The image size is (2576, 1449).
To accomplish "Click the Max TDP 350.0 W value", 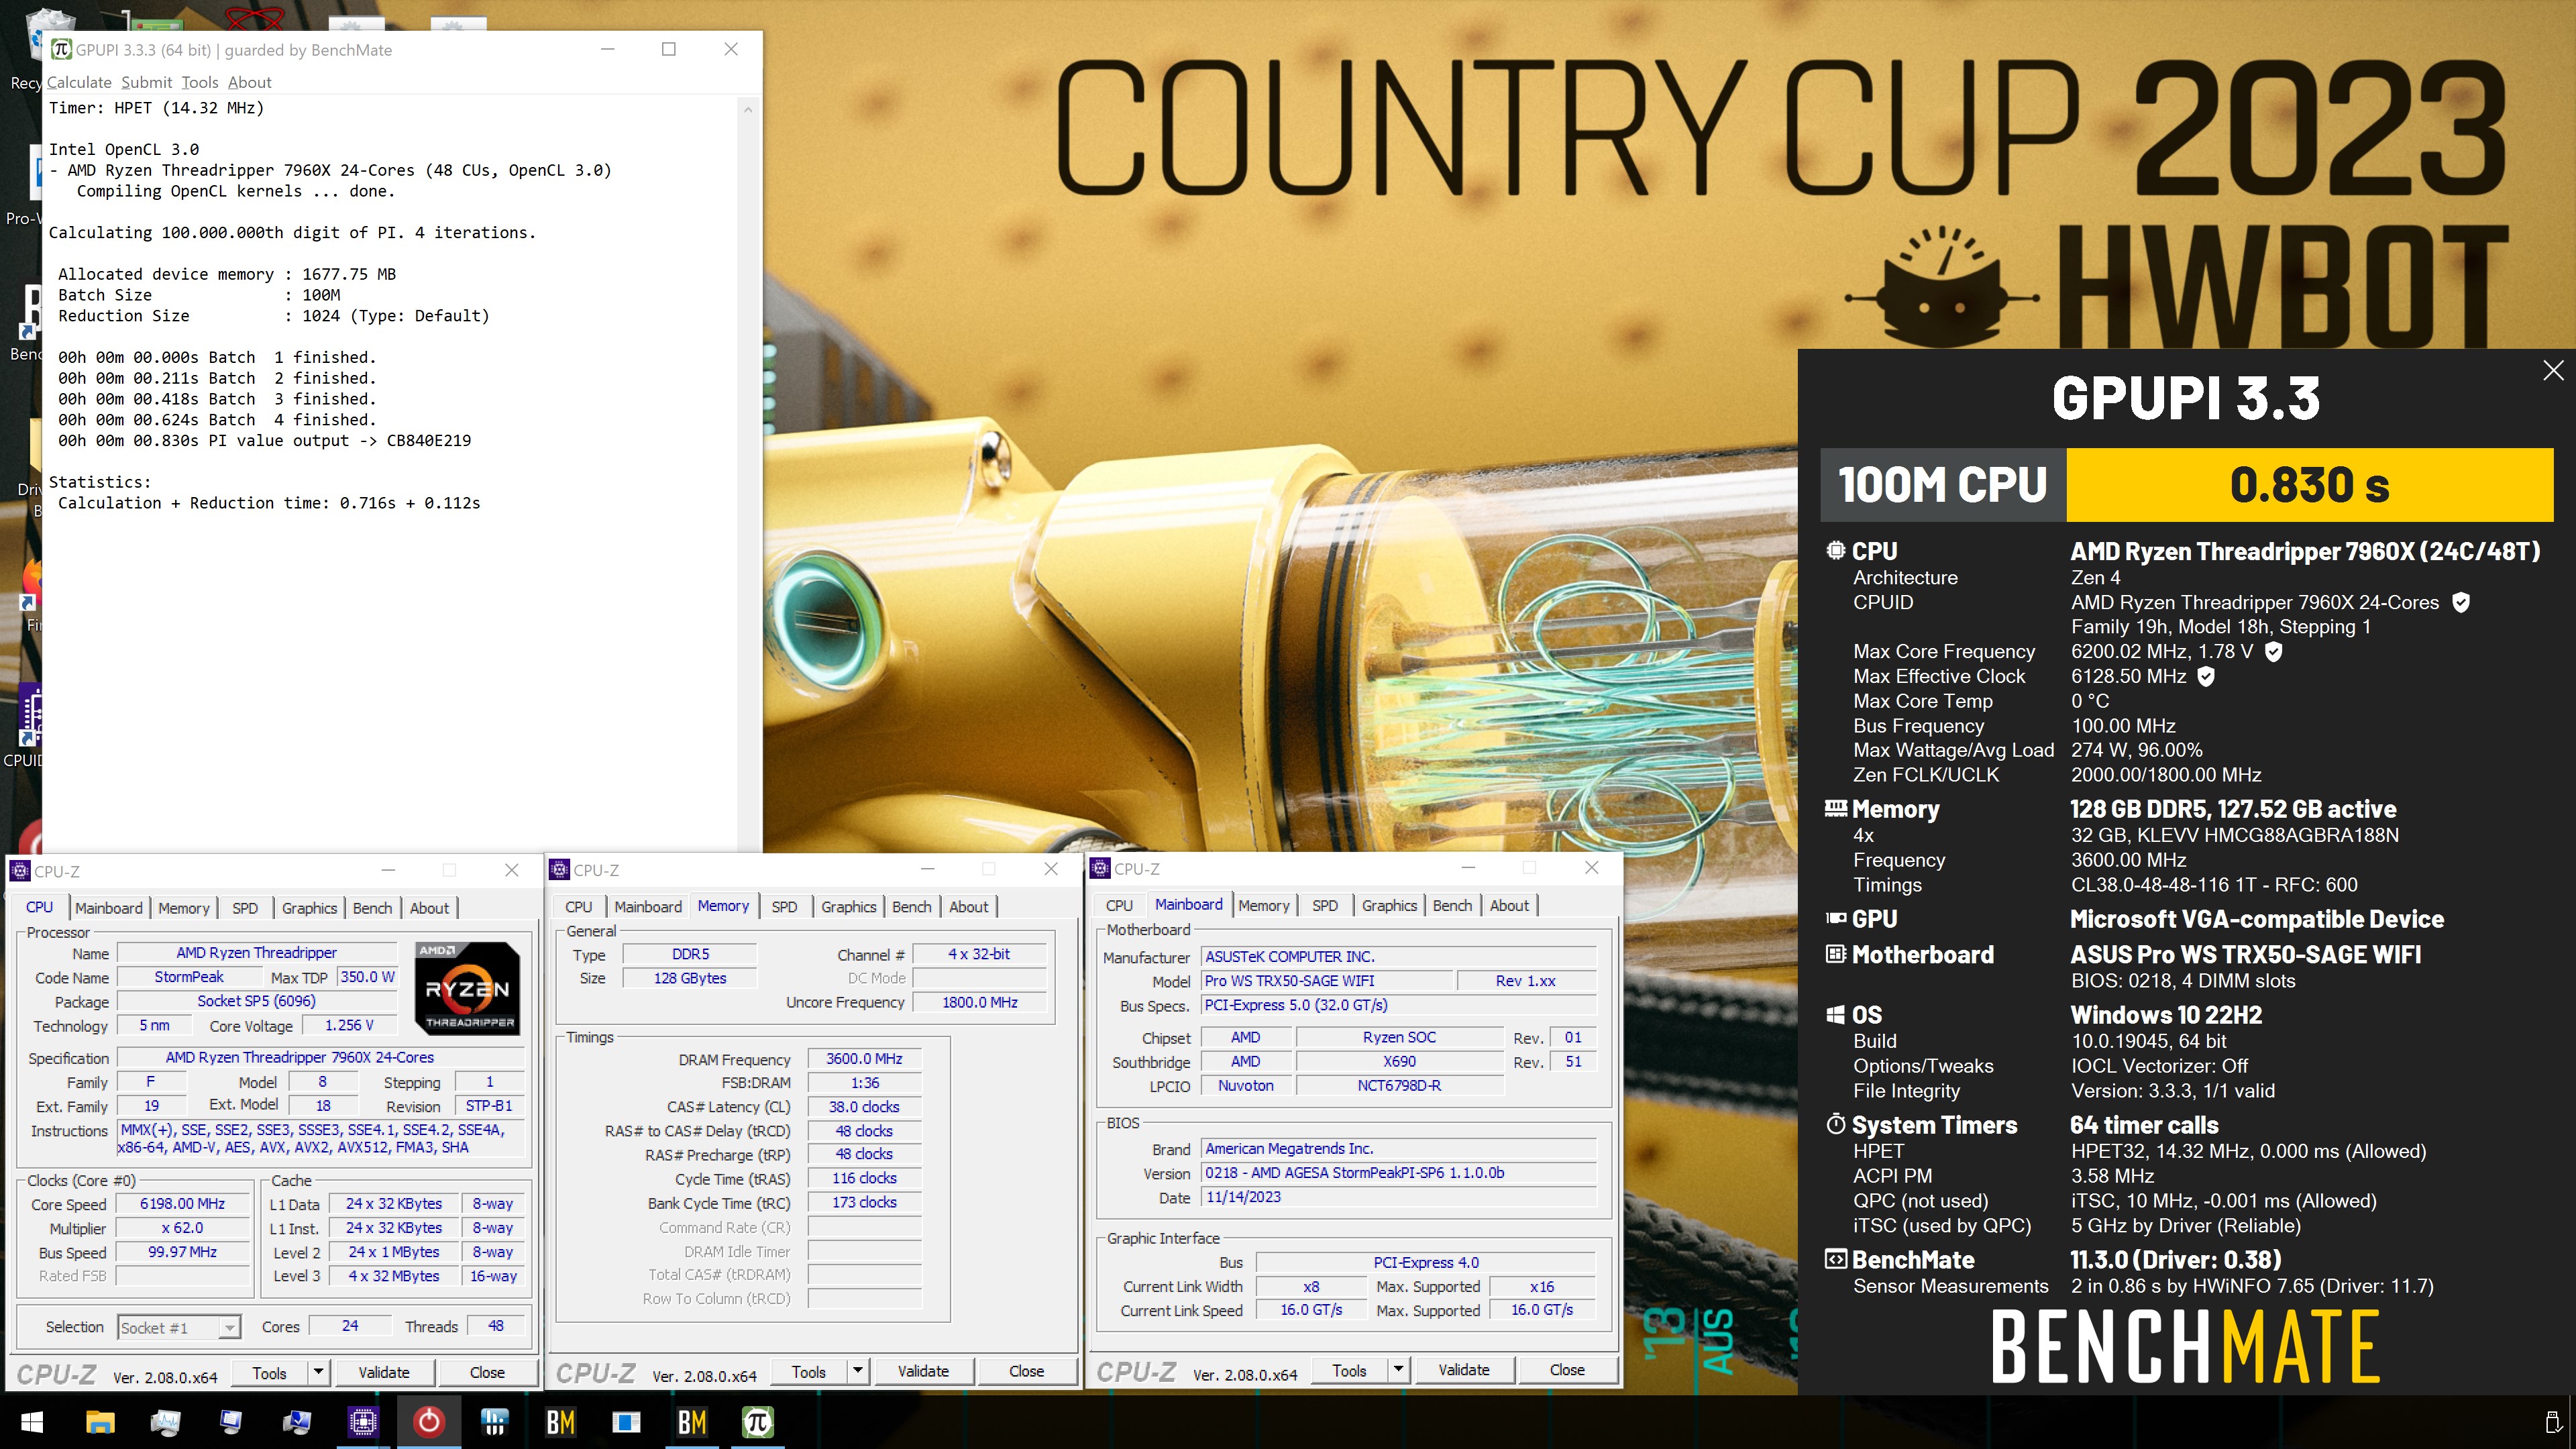I will pyautogui.click(x=368, y=977).
